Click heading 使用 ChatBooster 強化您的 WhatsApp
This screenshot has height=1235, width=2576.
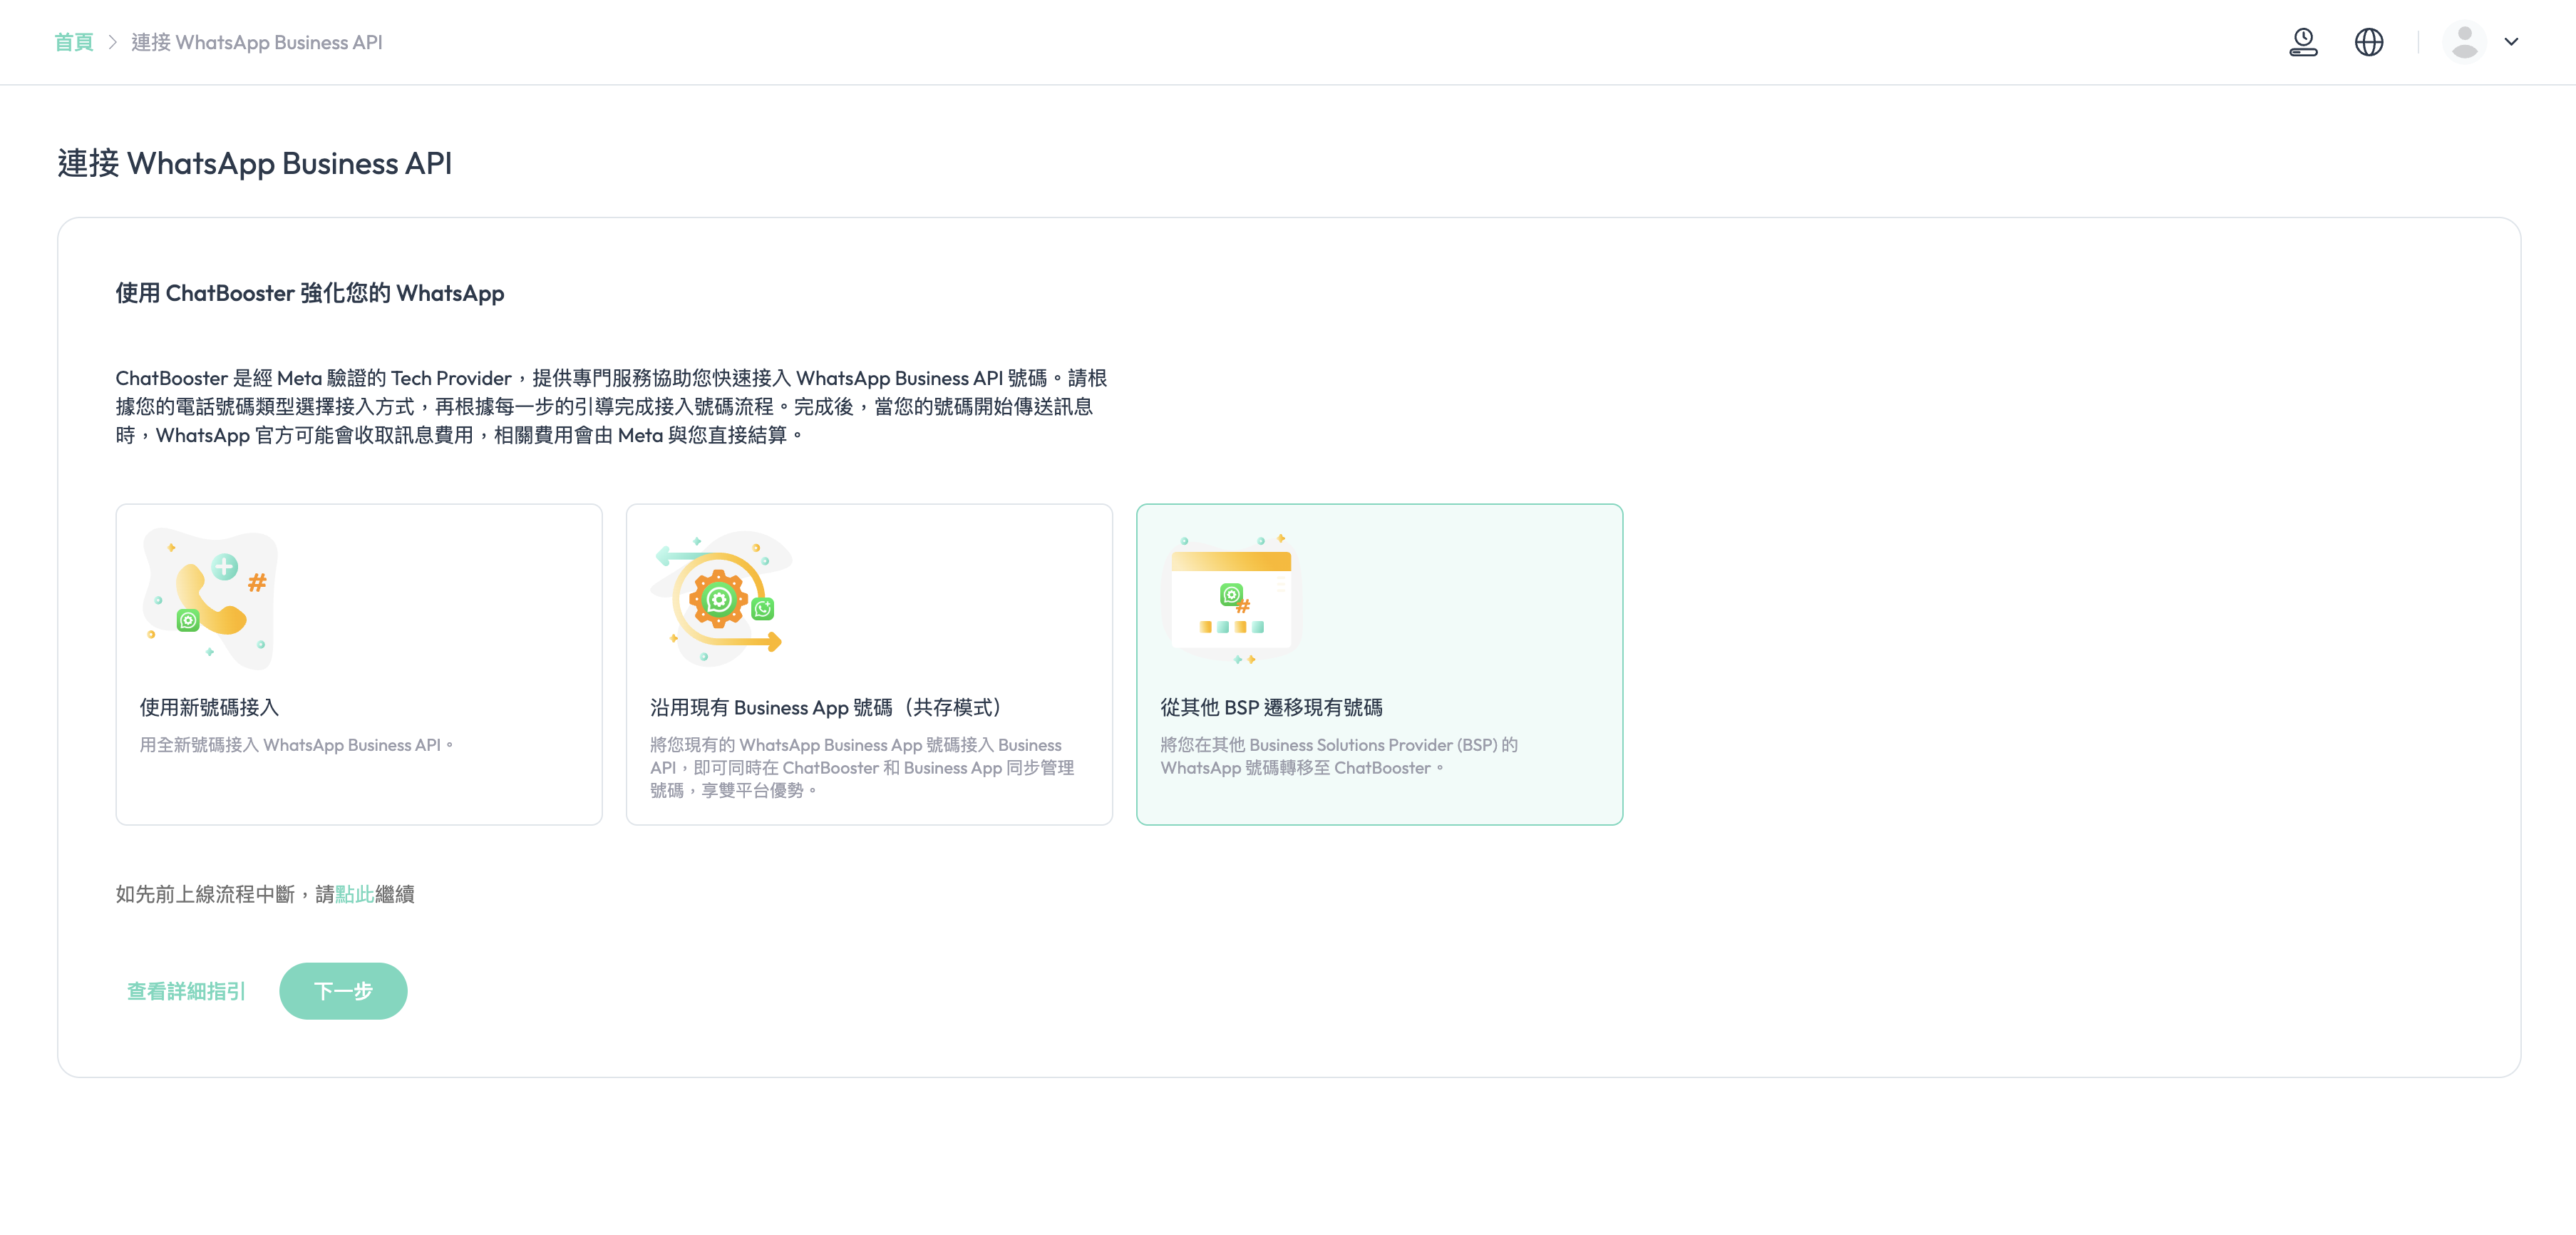(x=310, y=293)
